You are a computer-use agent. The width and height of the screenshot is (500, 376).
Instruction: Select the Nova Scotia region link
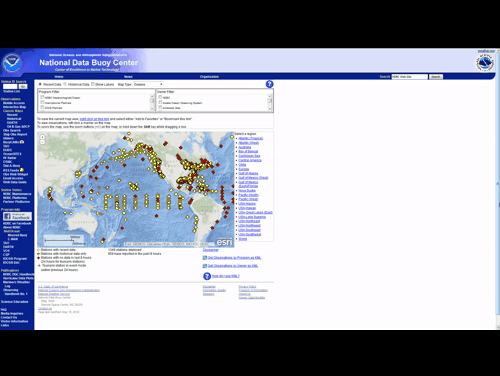(247, 190)
